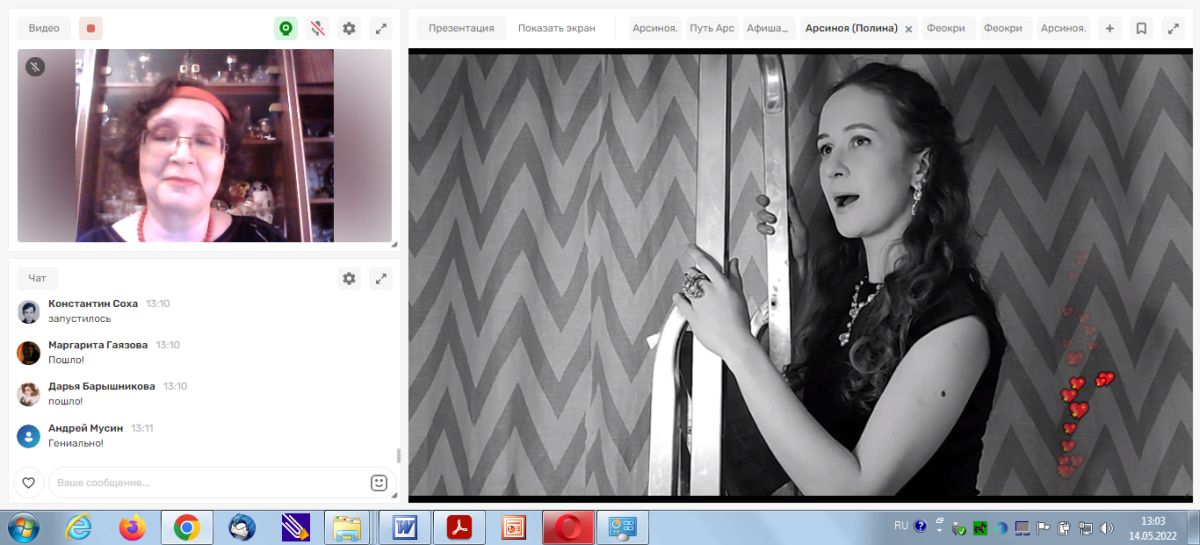Viewport: 1200px width, 545px height.
Task: Click Дарья Барышникова's avatar in chat
Action: click(x=29, y=394)
